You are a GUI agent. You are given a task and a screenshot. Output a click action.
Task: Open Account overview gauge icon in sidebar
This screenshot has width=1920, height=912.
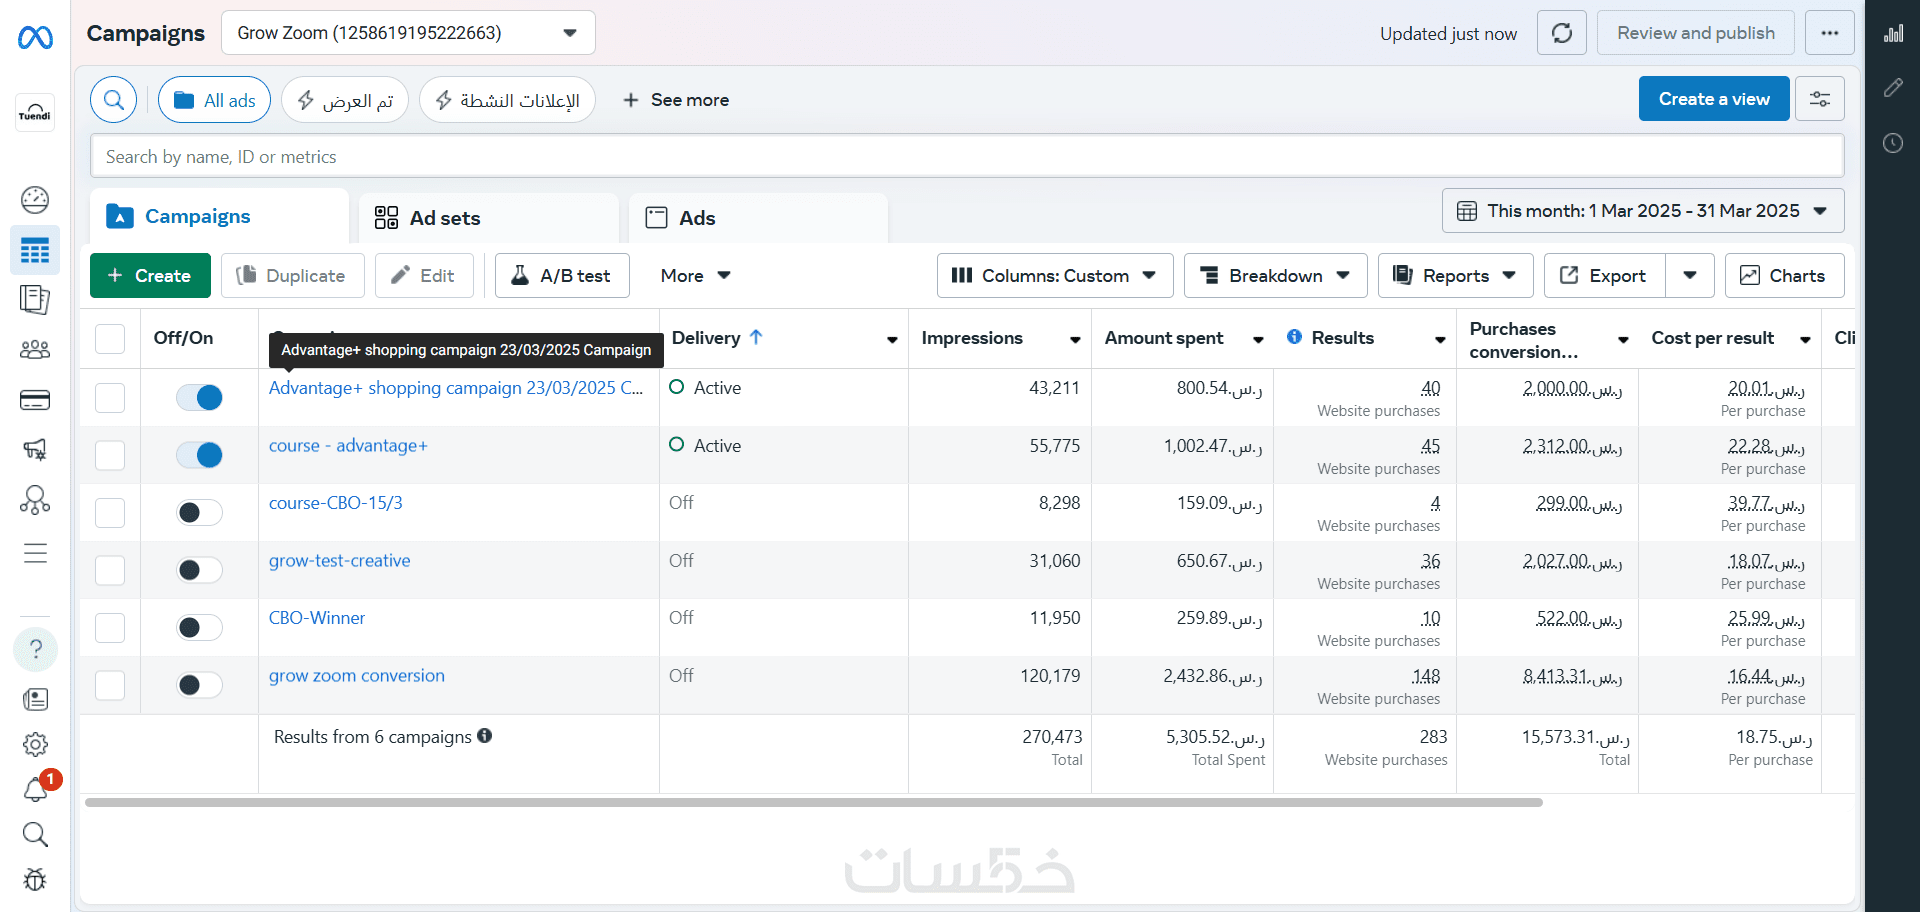tap(35, 200)
